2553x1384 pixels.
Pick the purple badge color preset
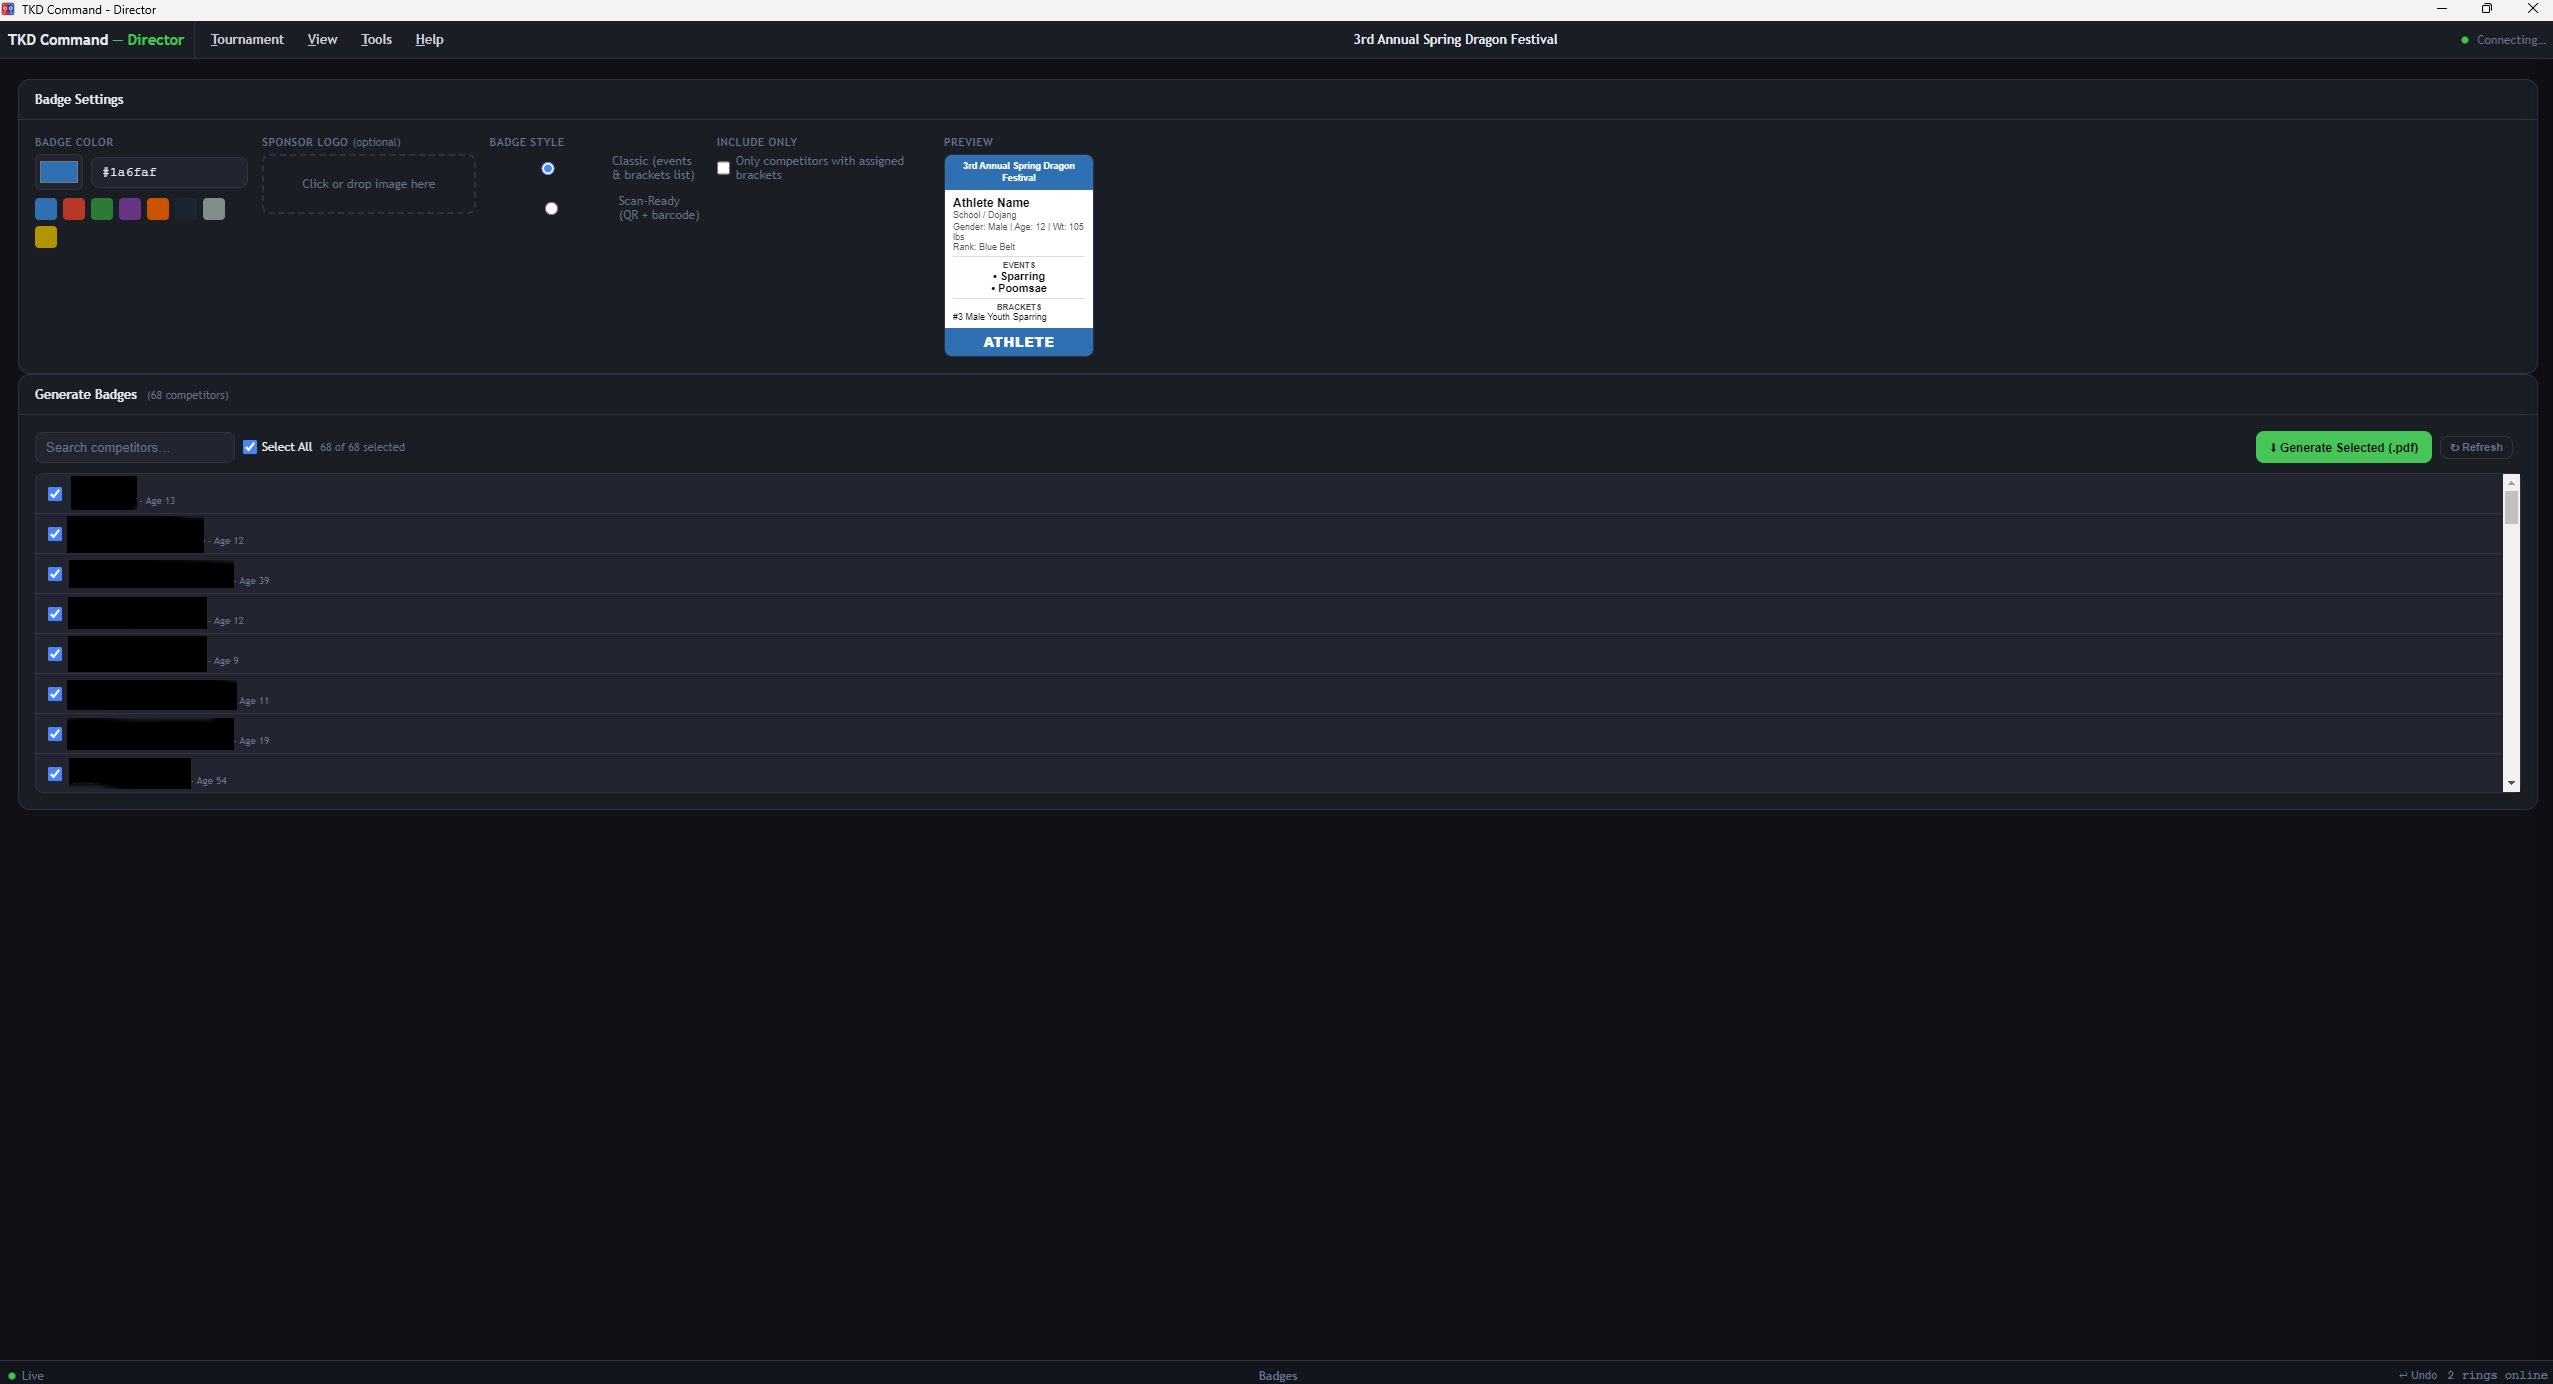click(x=130, y=209)
